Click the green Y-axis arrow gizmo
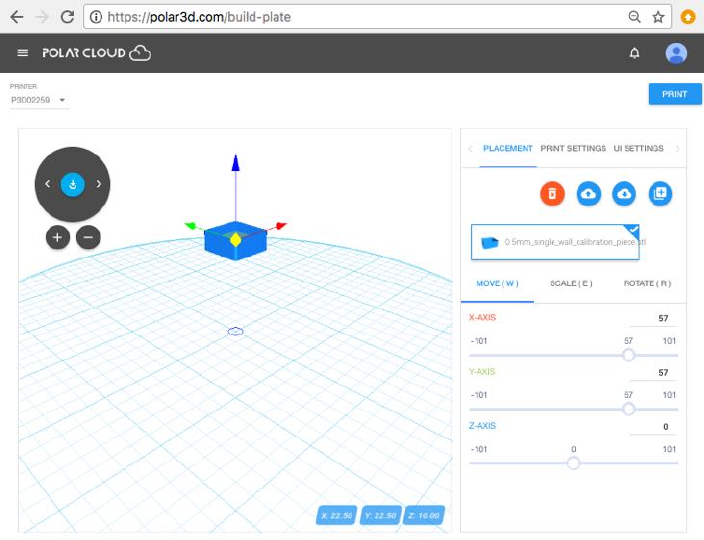704x540 pixels. [x=191, y=225]
